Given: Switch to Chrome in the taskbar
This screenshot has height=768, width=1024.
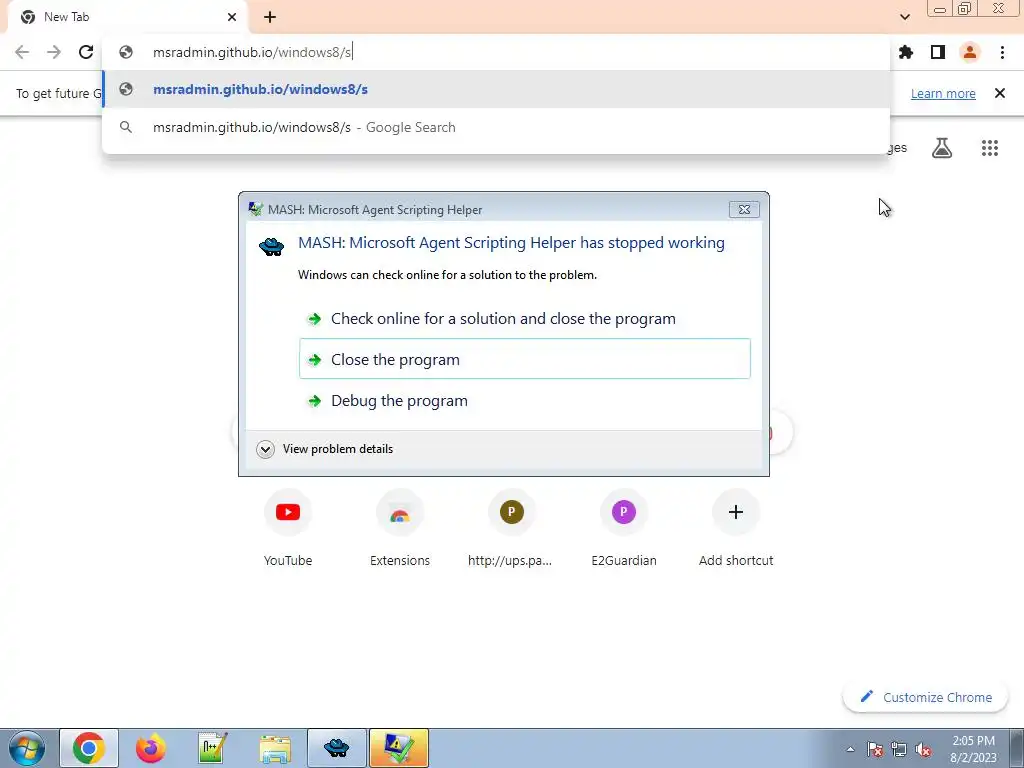Looking at the screenshot, I should point(89,748).
